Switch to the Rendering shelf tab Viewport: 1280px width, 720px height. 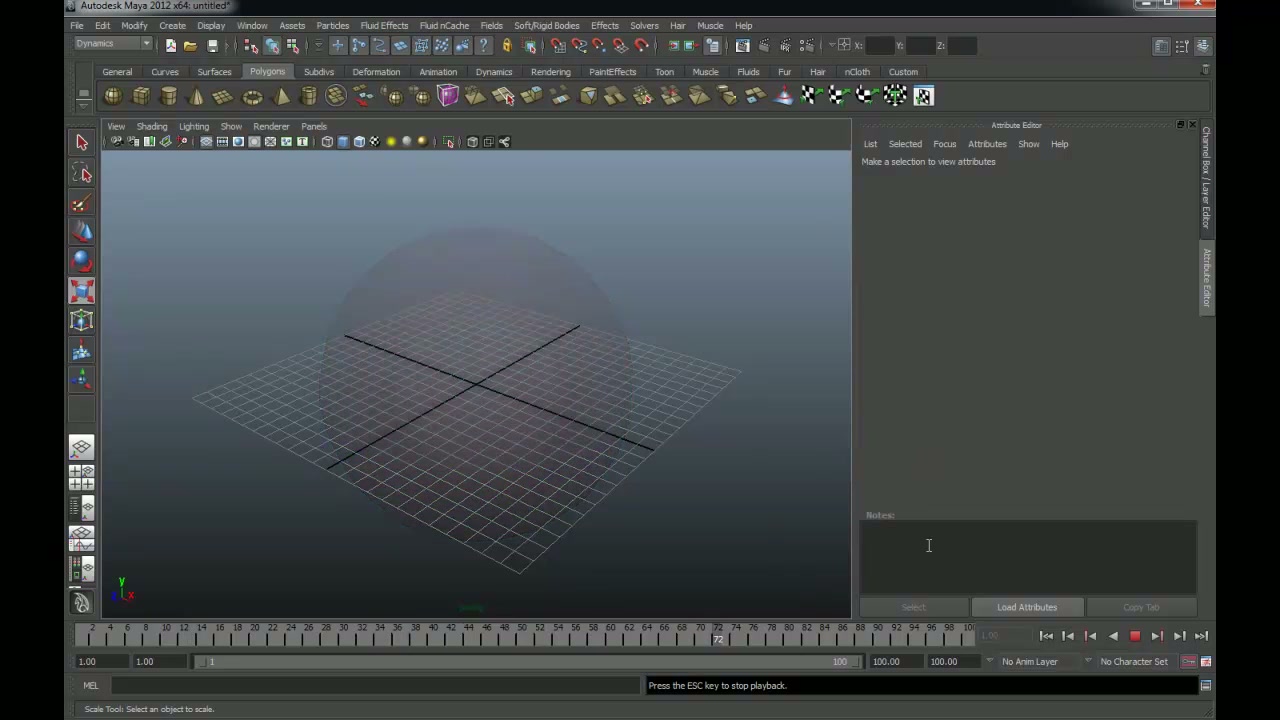(551, 72)
